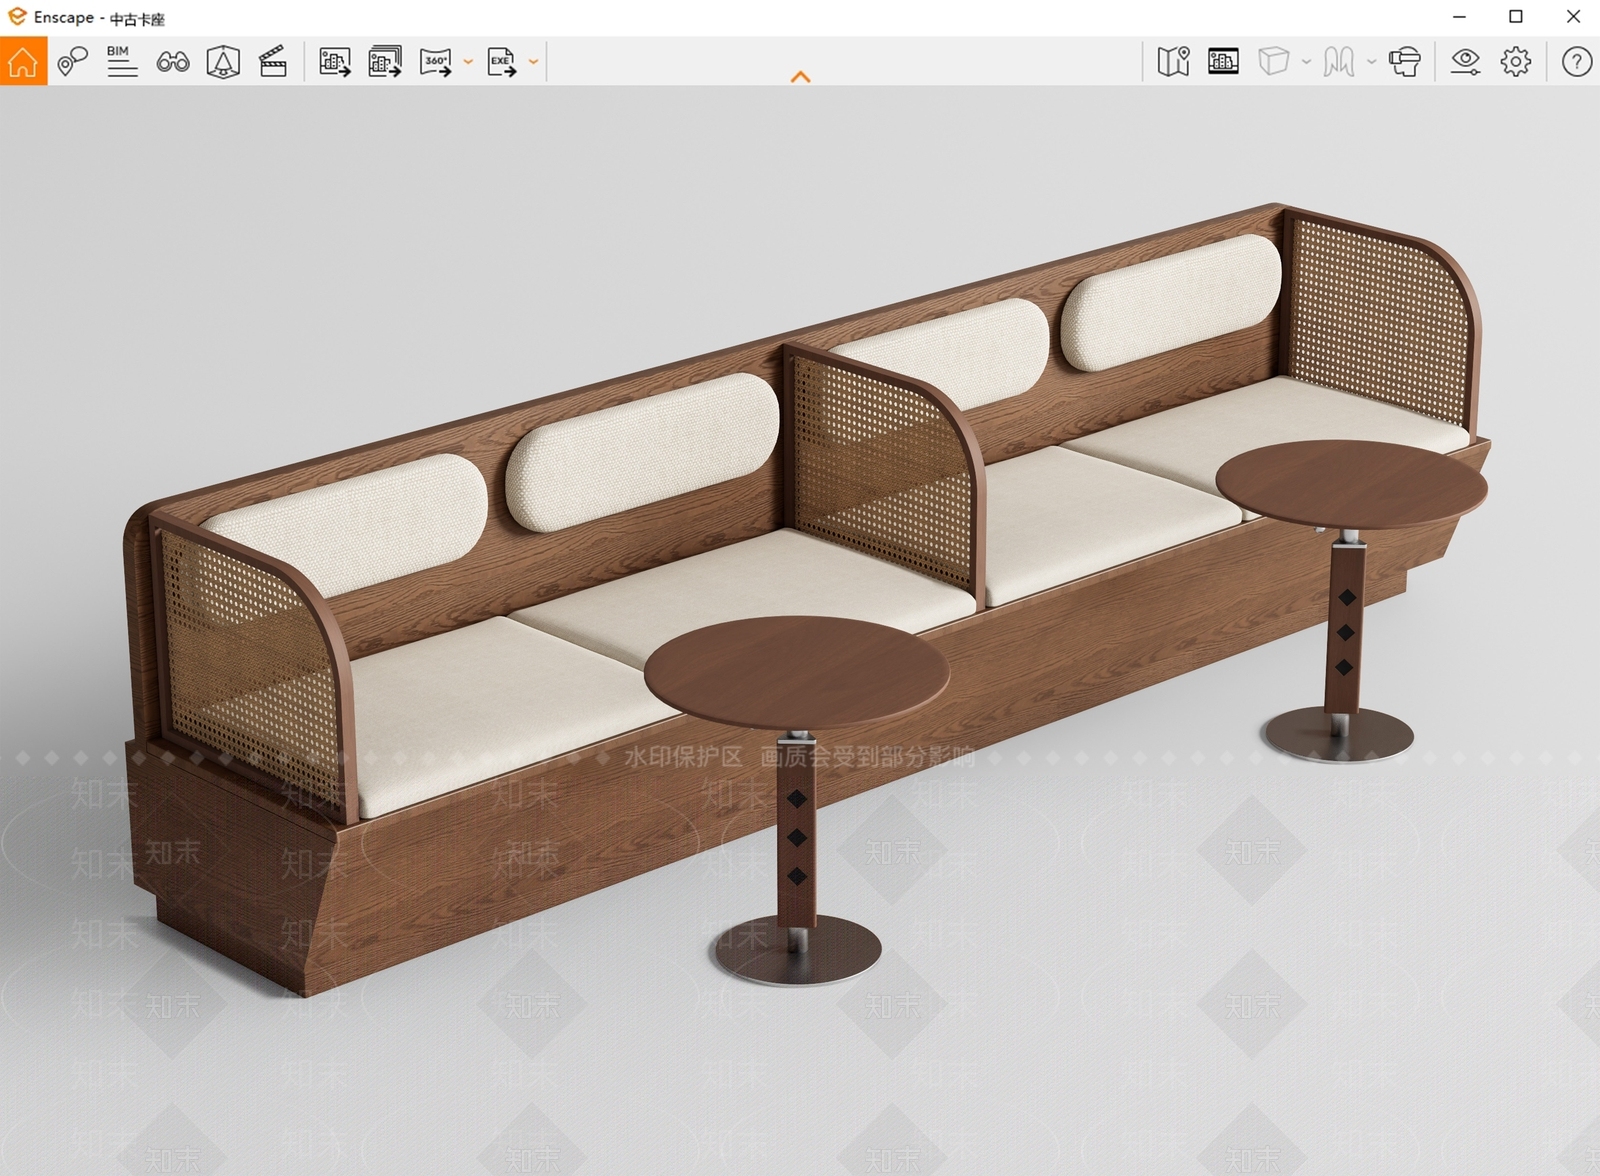Viewport: 1600px width, 1176px height.
Task: Open the video editor clapperboard icon
Action: pyautogui.click(x=273, y=62)
